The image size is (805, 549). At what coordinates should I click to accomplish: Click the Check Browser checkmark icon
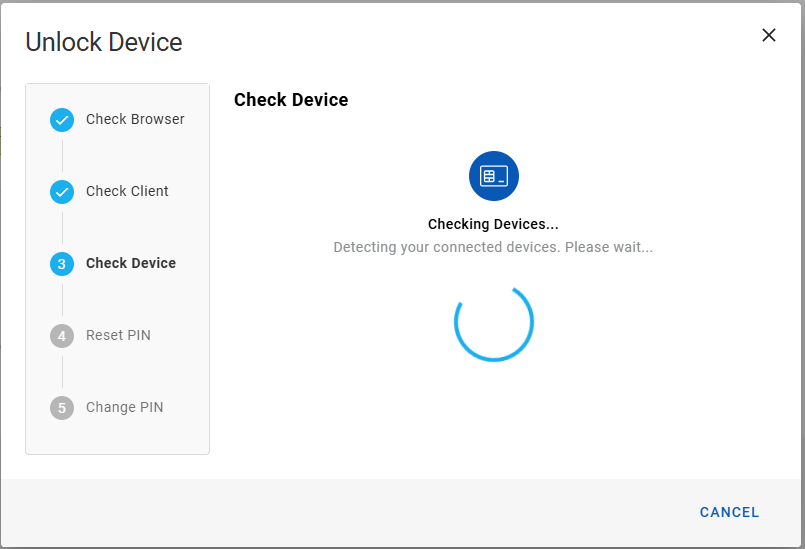[x=62, y=120]
